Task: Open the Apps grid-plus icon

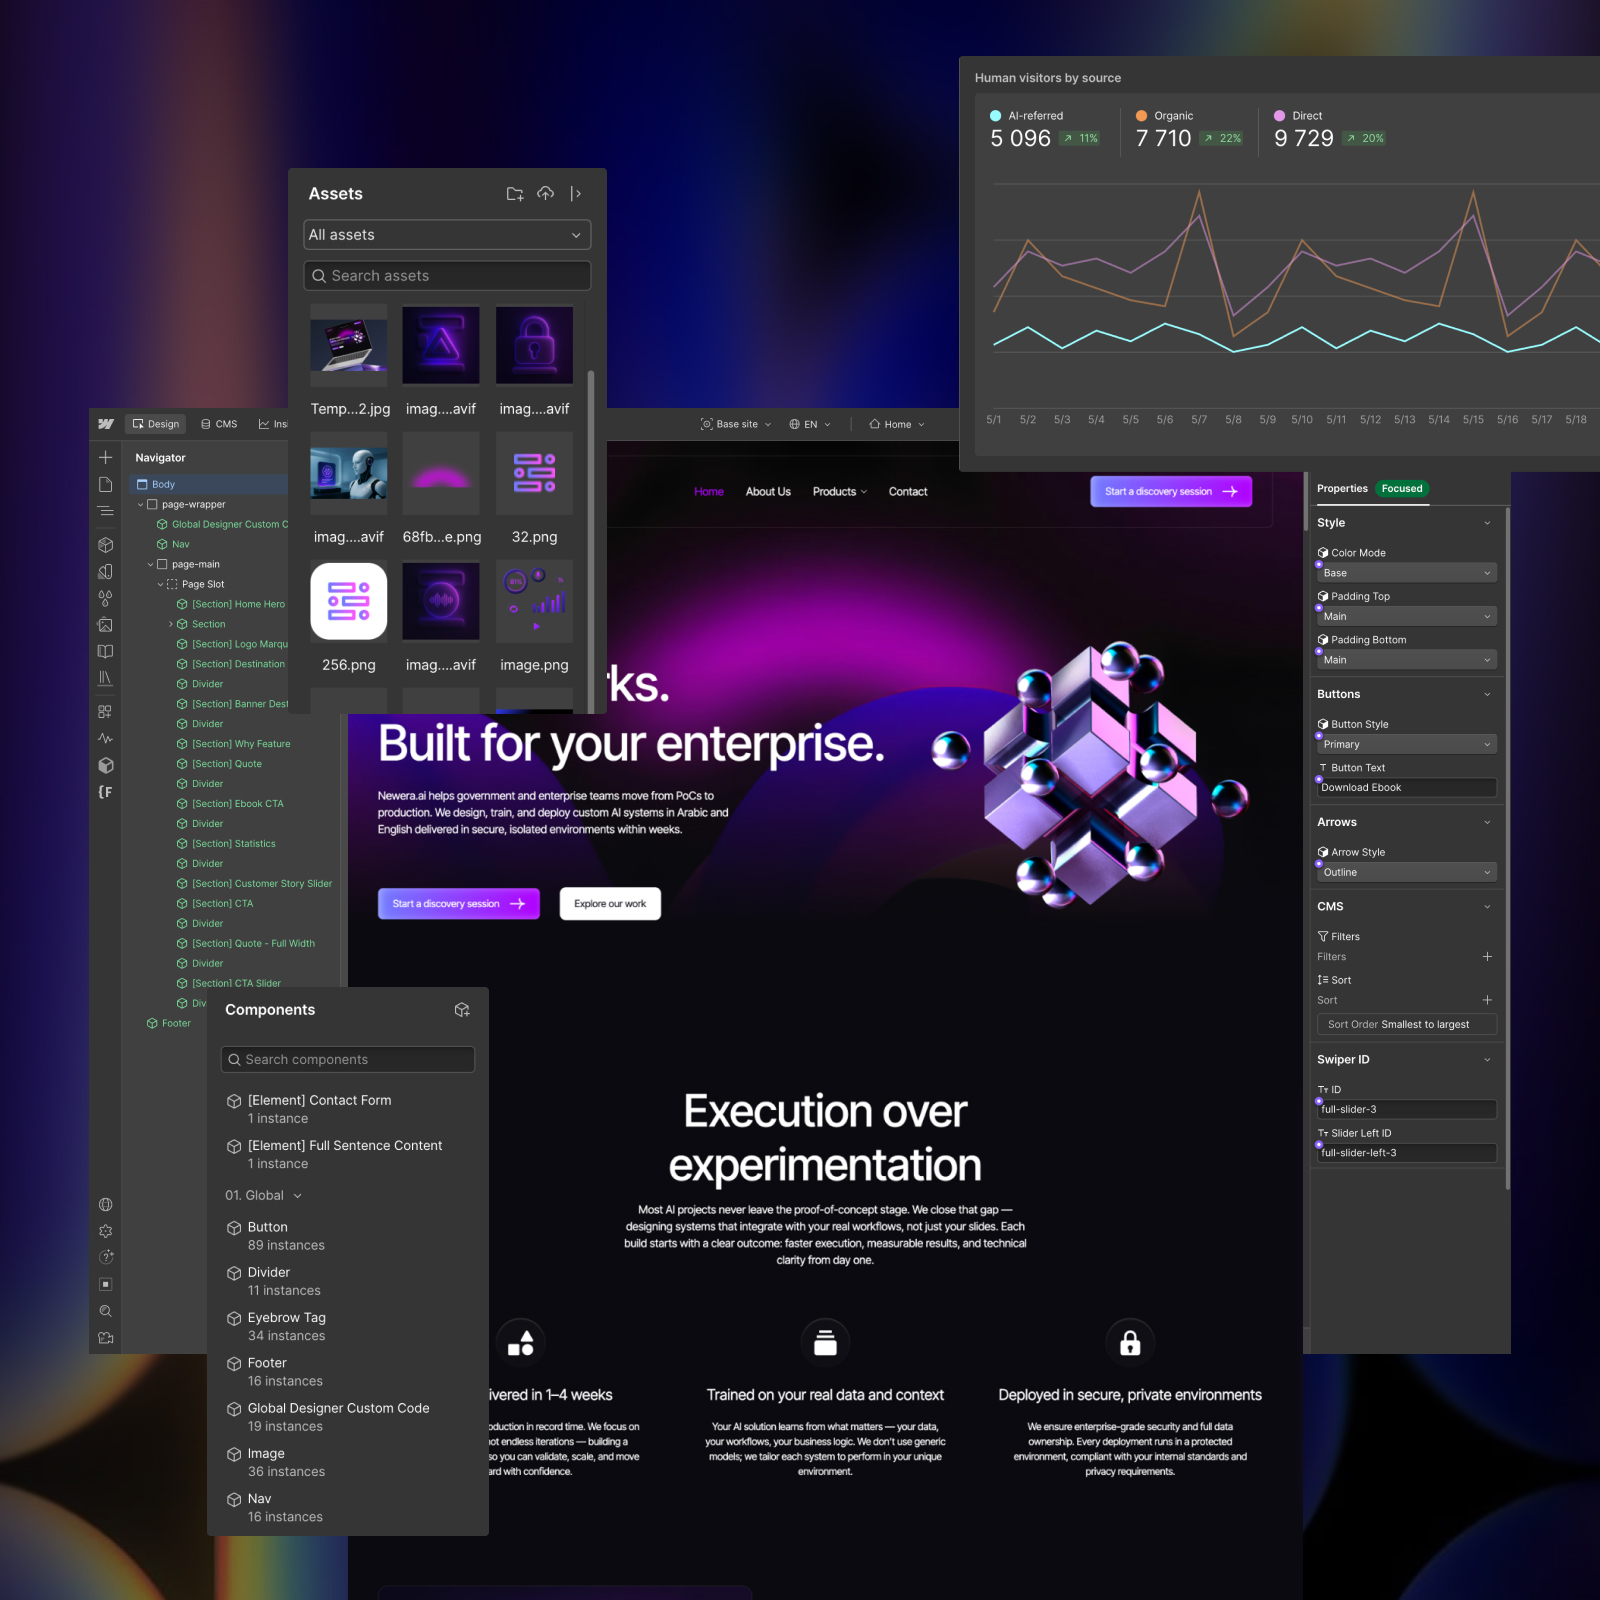Action: (105, 712)
